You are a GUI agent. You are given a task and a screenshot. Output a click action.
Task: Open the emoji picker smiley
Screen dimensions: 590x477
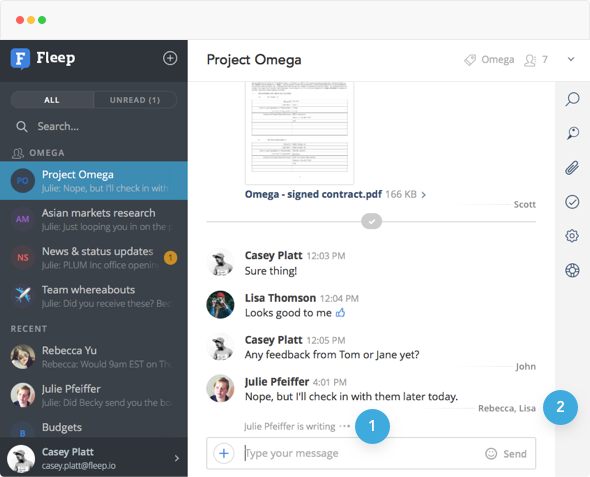click(x=491, y=454)
